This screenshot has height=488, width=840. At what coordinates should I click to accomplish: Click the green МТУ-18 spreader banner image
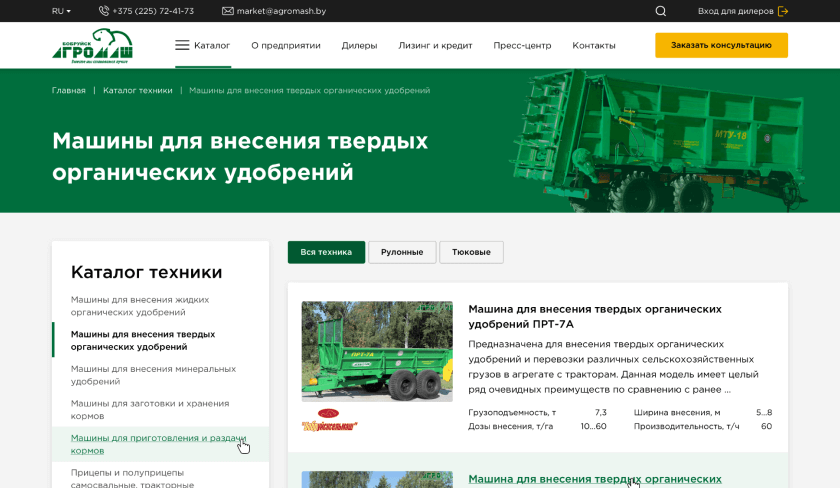pos(659,141)
